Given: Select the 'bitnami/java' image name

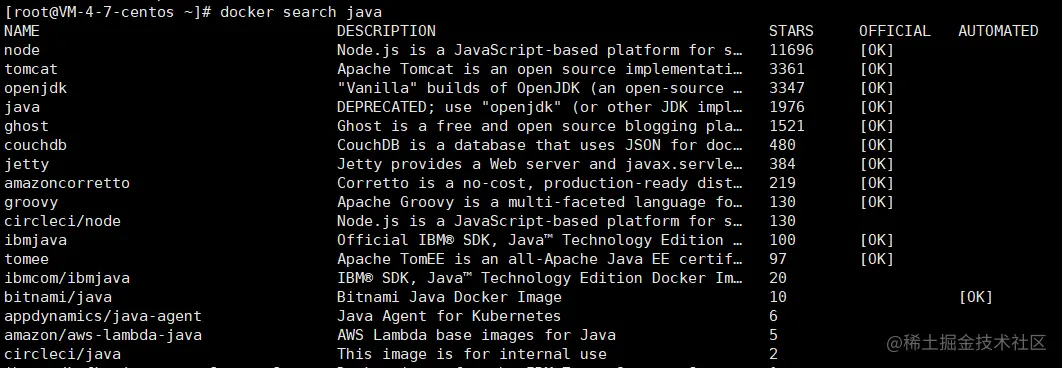Looking at the screenshot, I should [58, 296].
